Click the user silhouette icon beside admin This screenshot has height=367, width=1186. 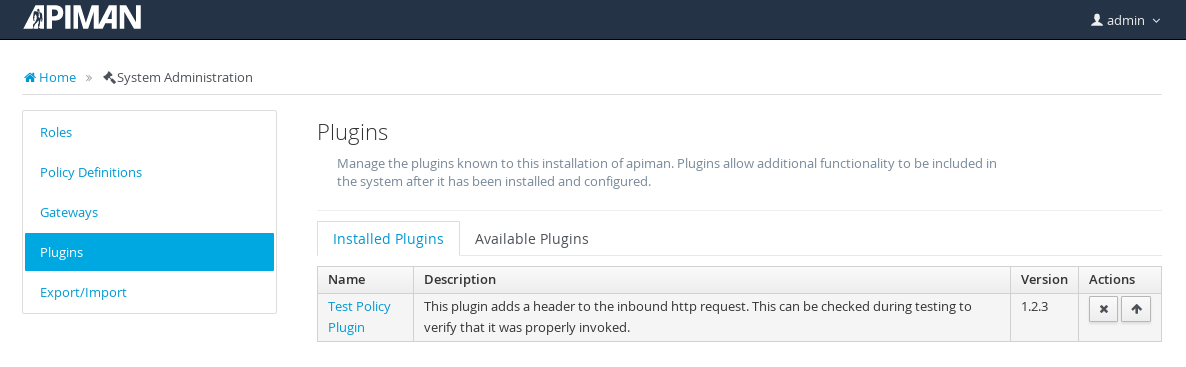pos(1097,20)
